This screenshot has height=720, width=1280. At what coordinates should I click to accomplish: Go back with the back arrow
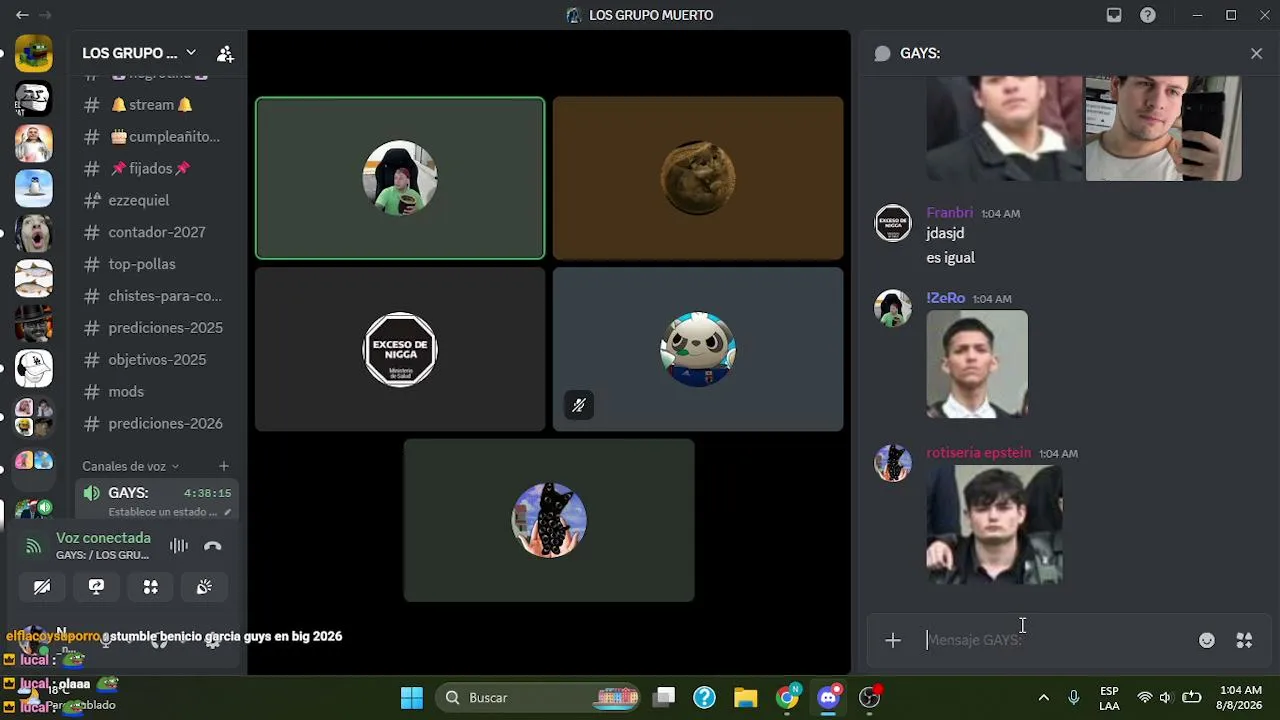22,15
